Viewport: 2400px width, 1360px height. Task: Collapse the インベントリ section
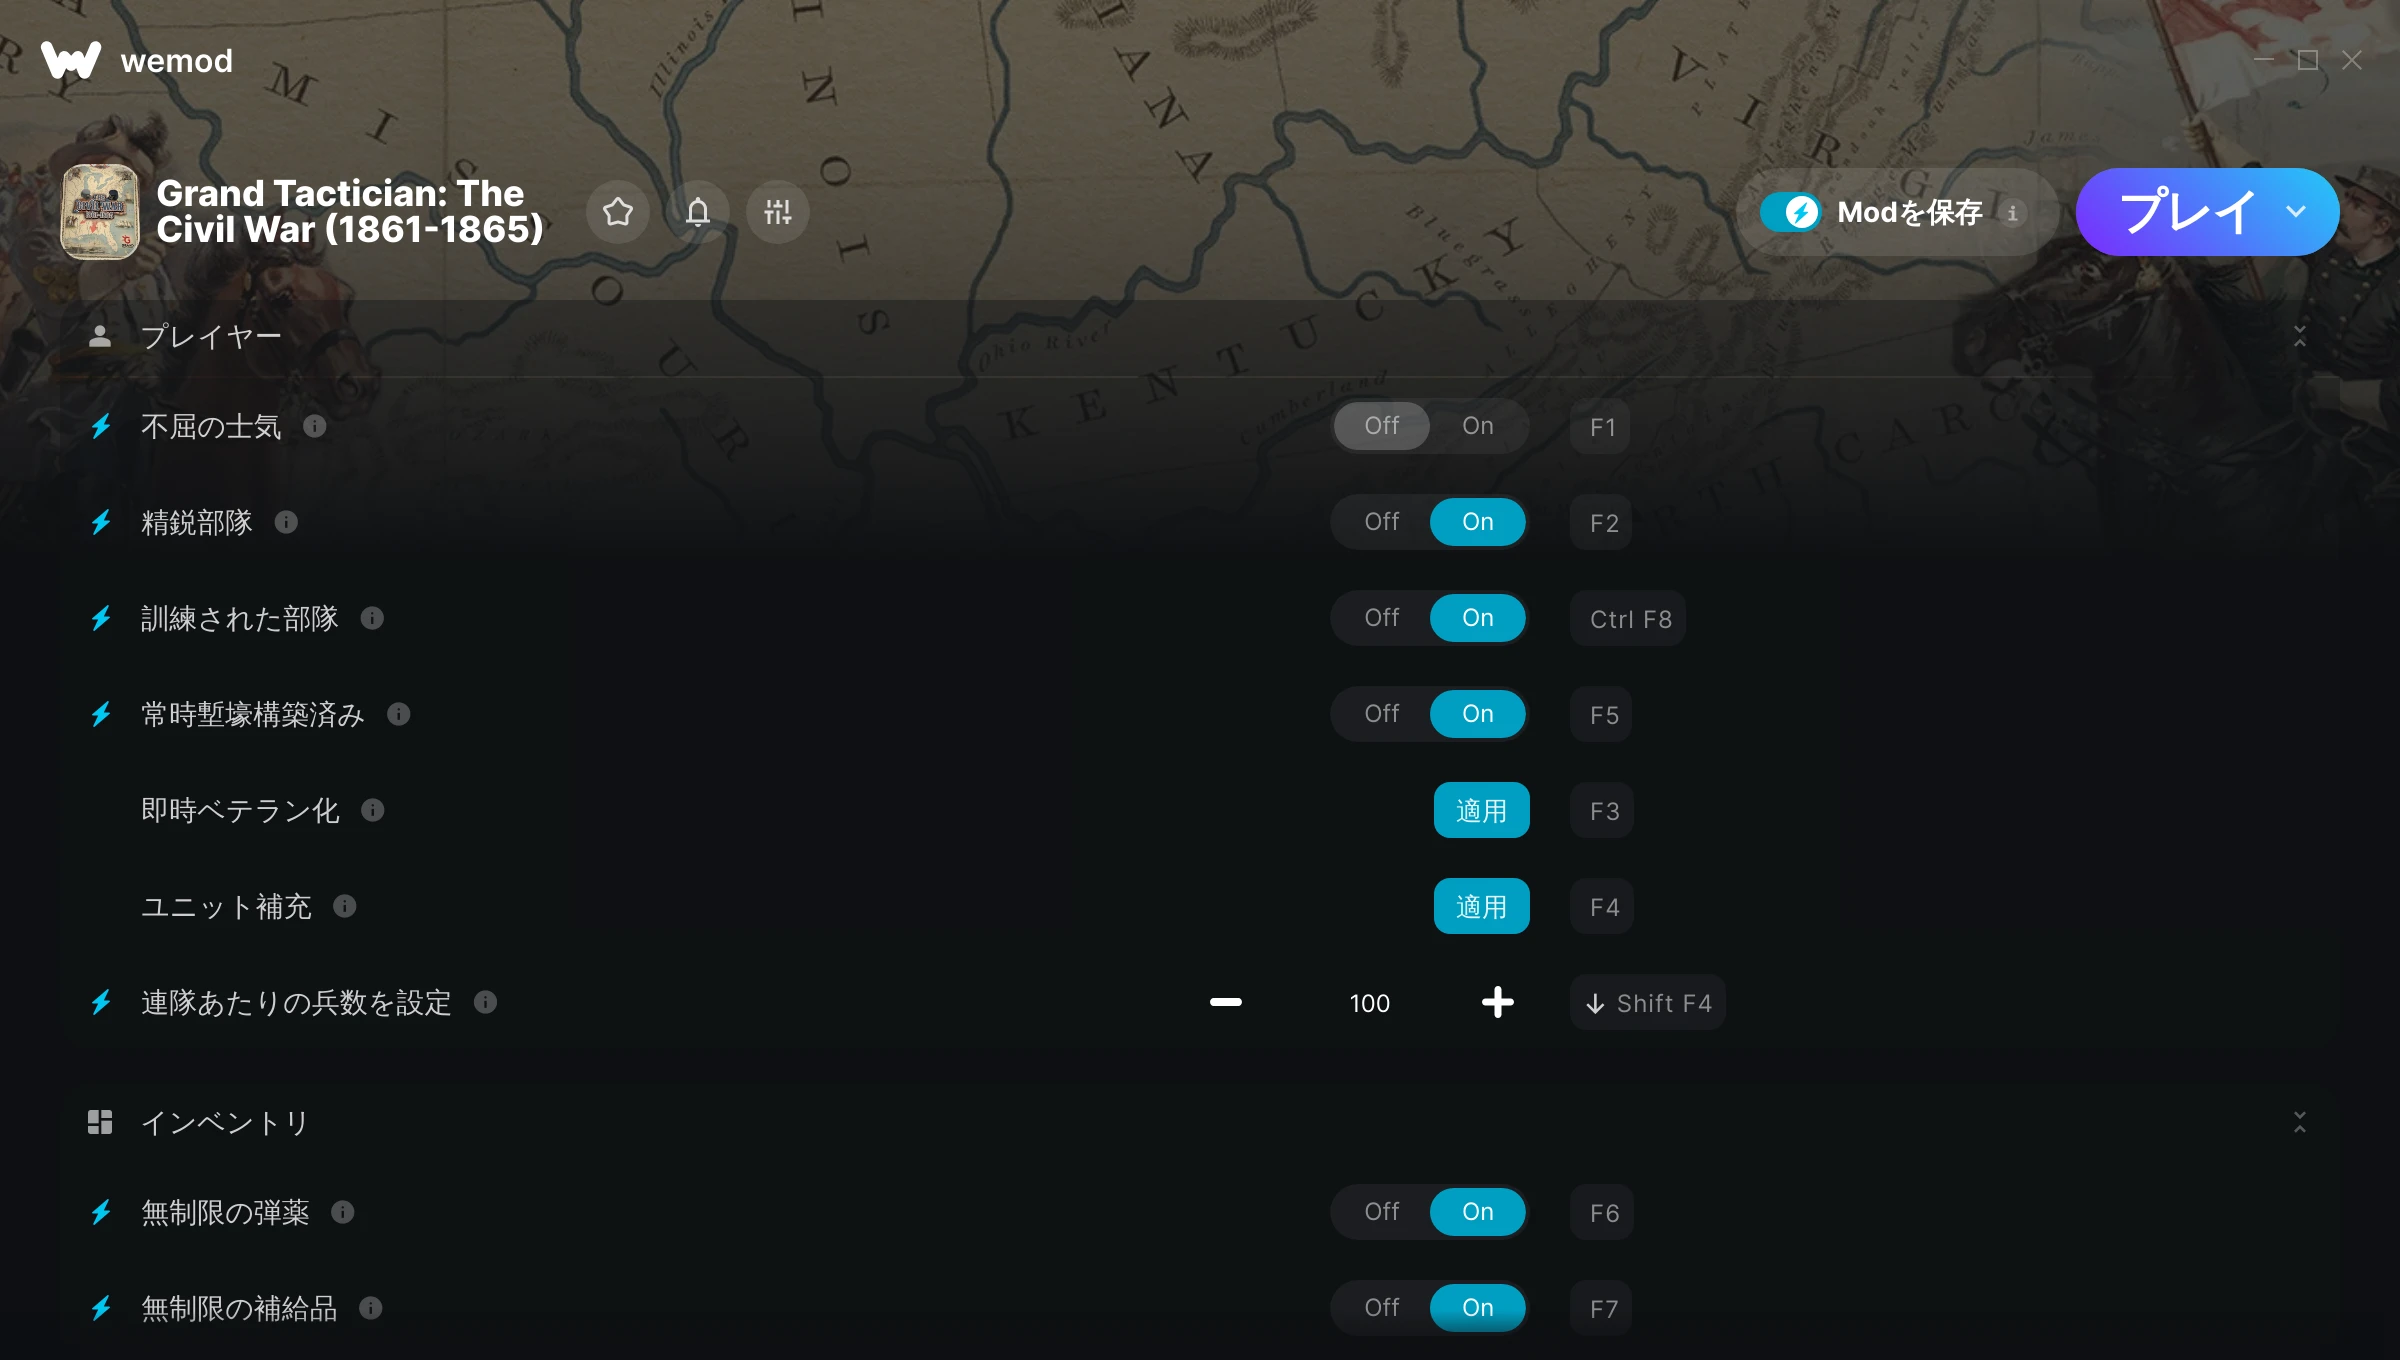tap(2300, 1122)
